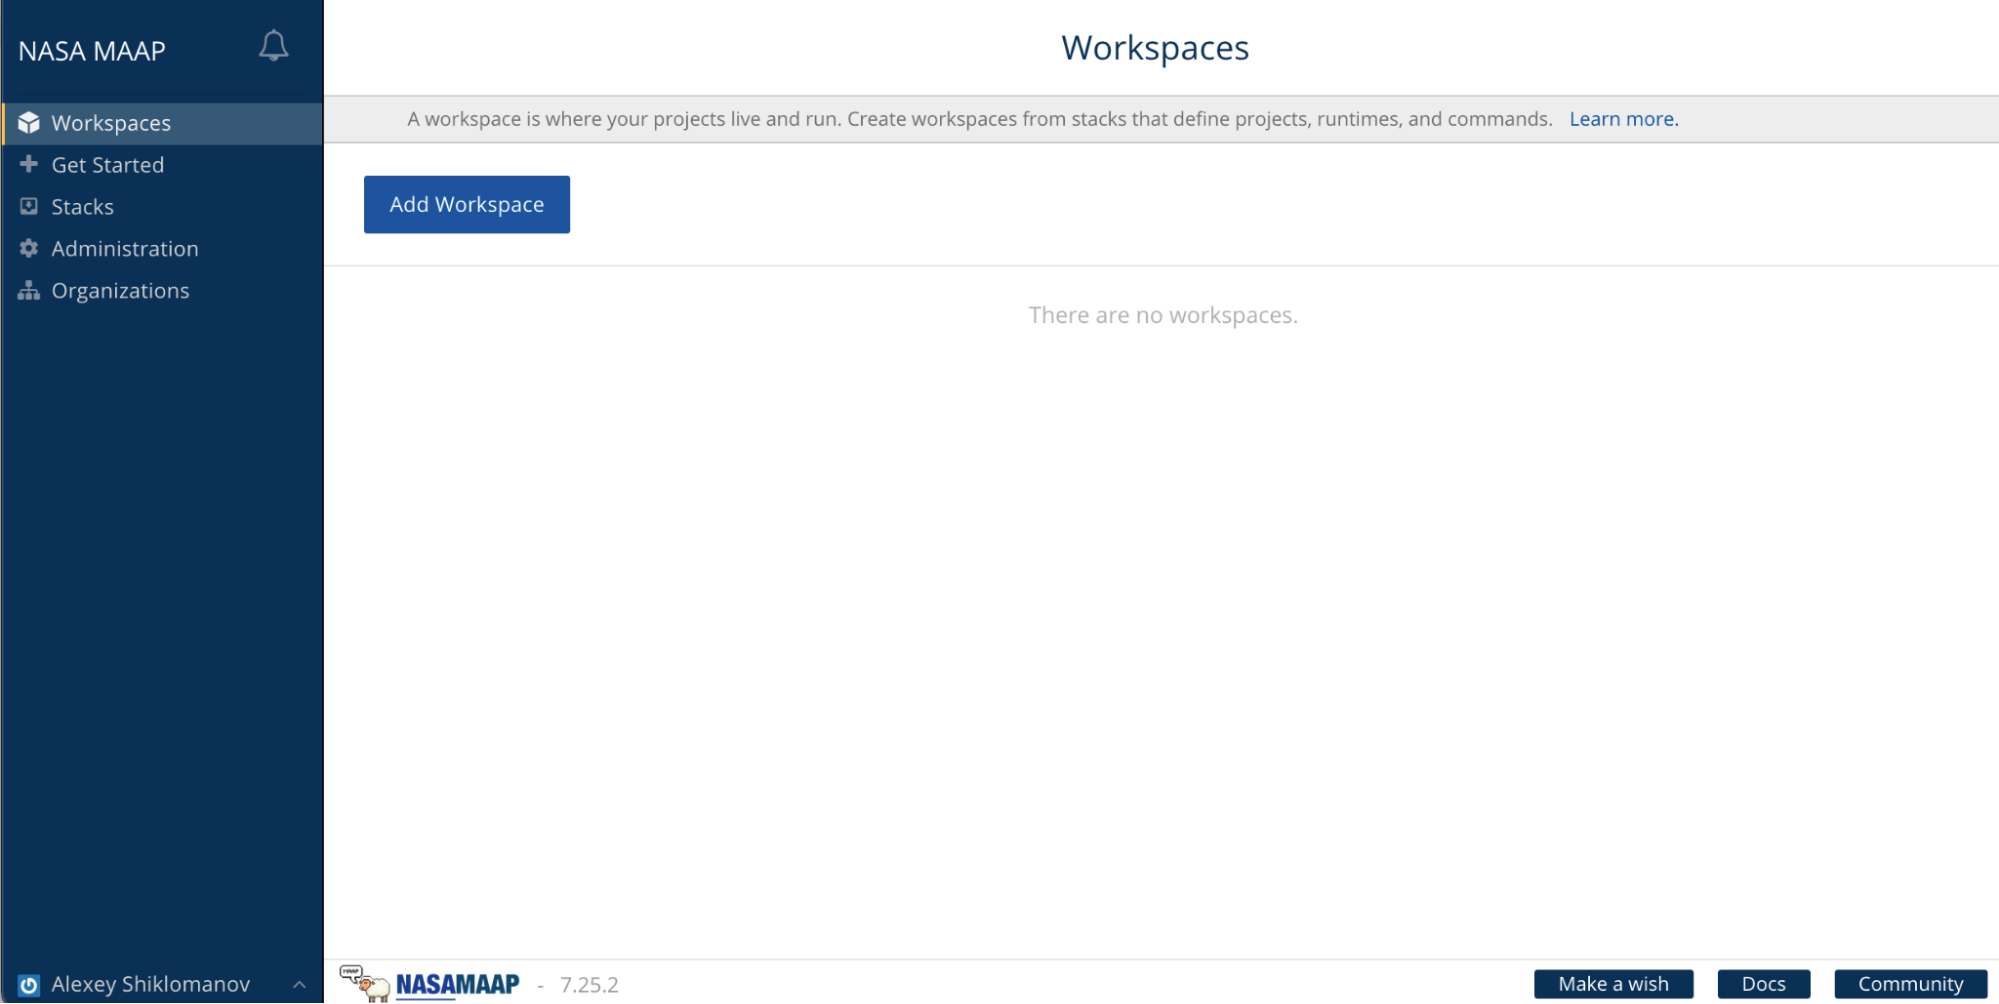Click the NASA MAAP sidebar title
This screenshot has height=1004, width=1999.
click(92, 51)
